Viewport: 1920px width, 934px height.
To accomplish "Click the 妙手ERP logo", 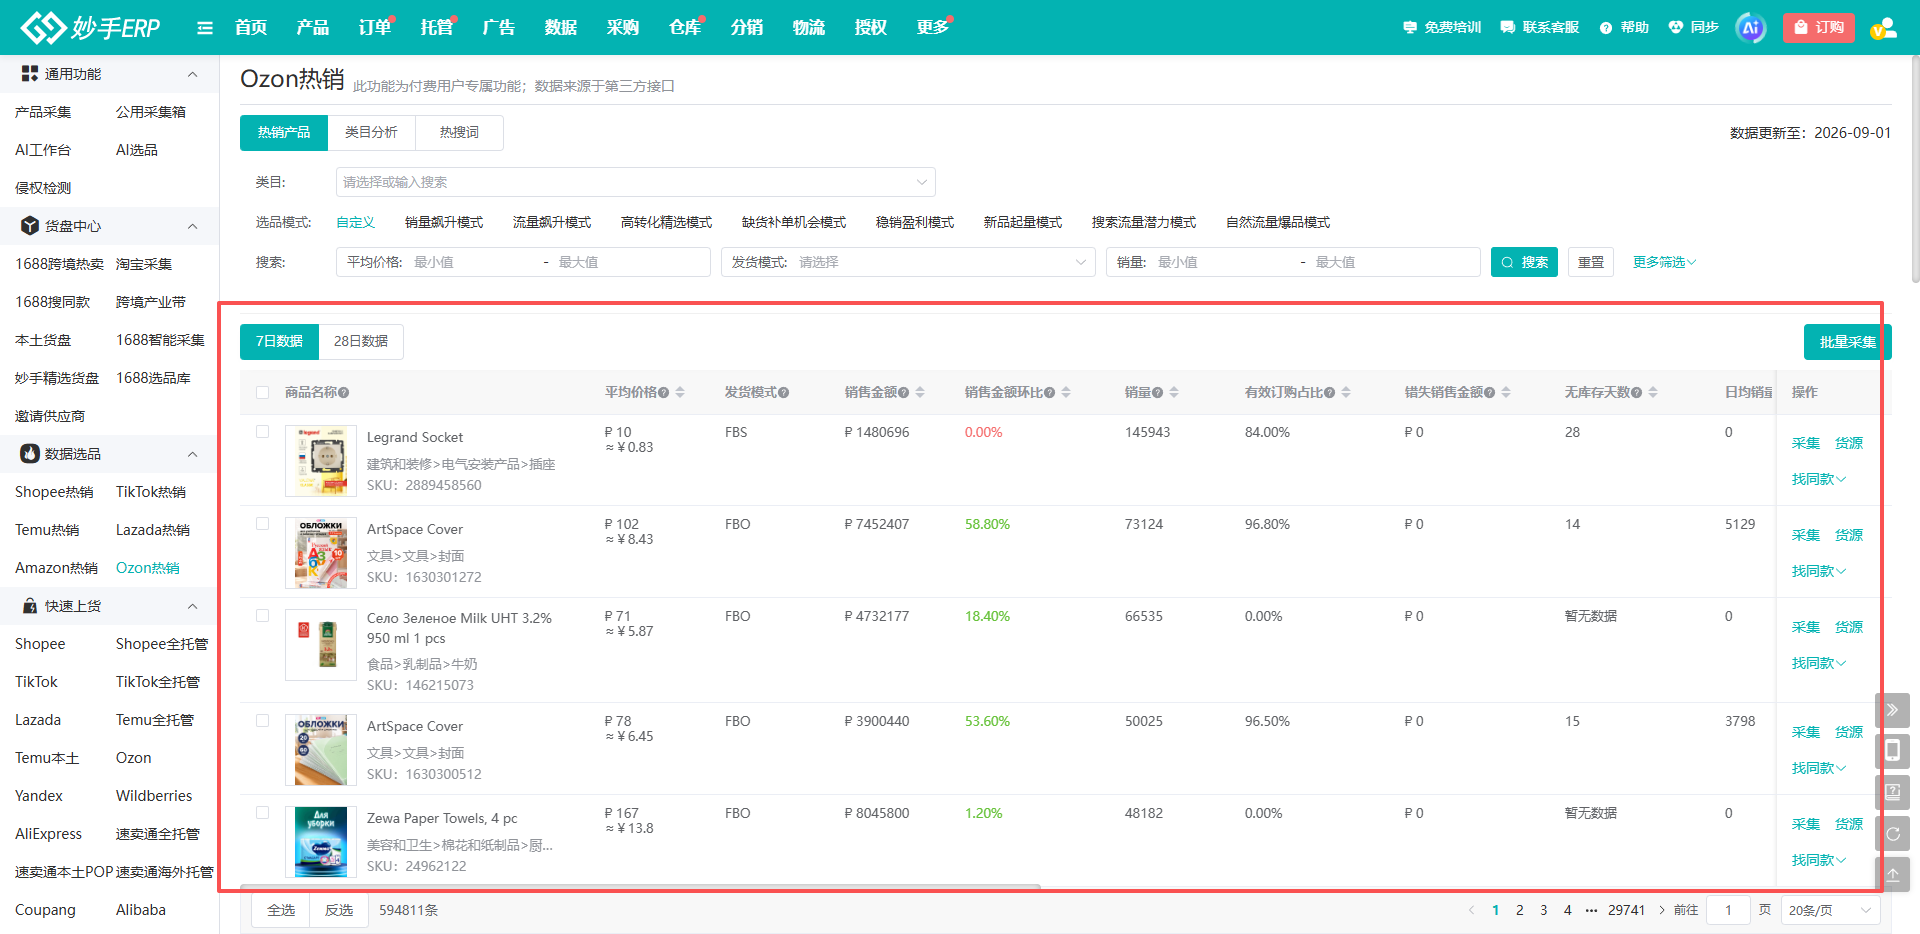I will [90, 27].
